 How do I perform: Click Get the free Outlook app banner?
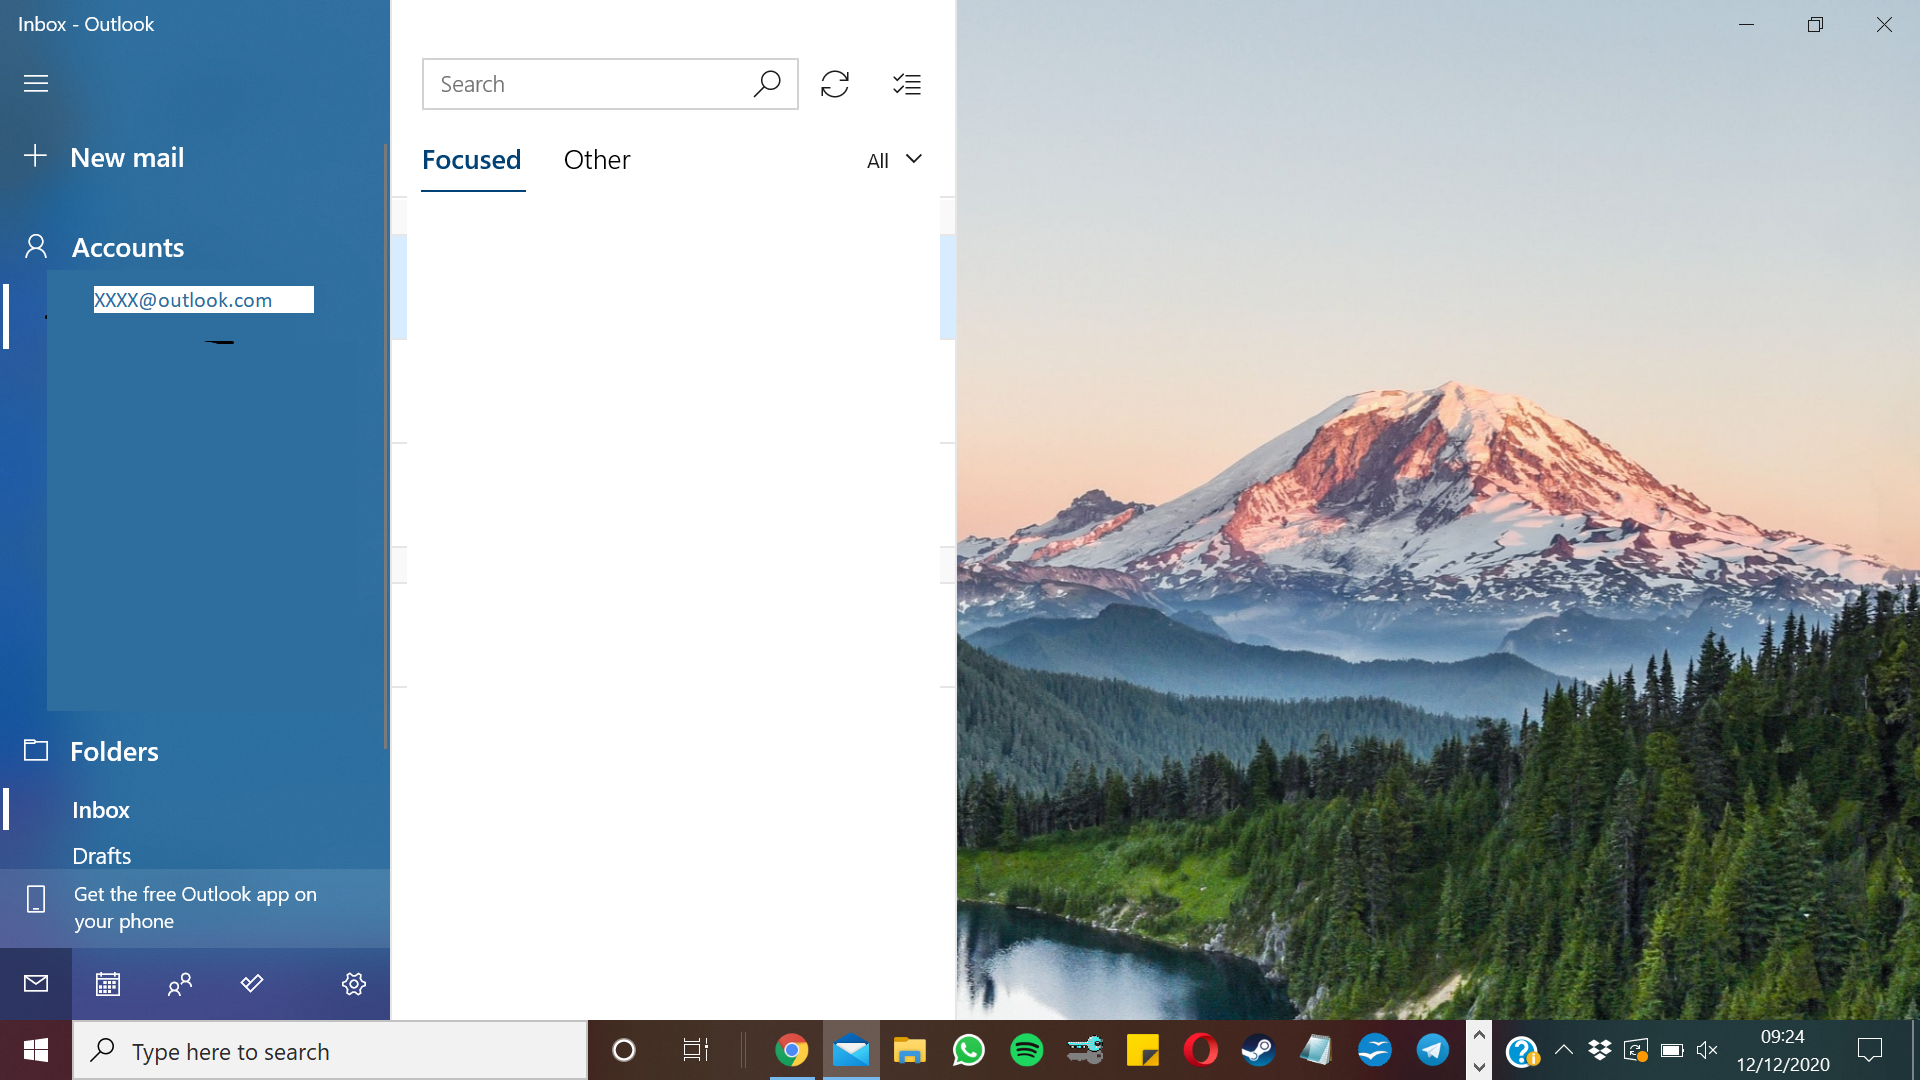click(195, 907)
